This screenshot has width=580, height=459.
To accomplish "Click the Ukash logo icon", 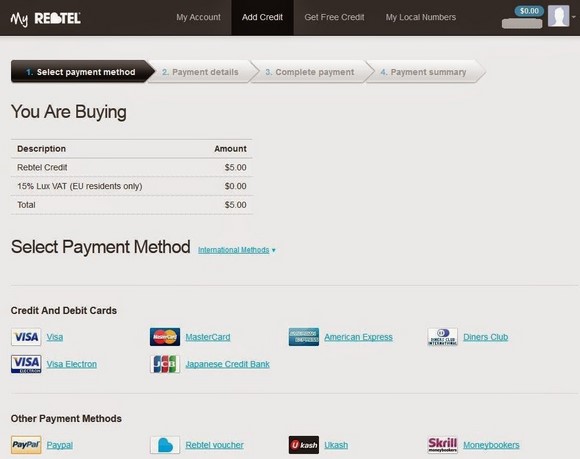I will tap(304, 445).
